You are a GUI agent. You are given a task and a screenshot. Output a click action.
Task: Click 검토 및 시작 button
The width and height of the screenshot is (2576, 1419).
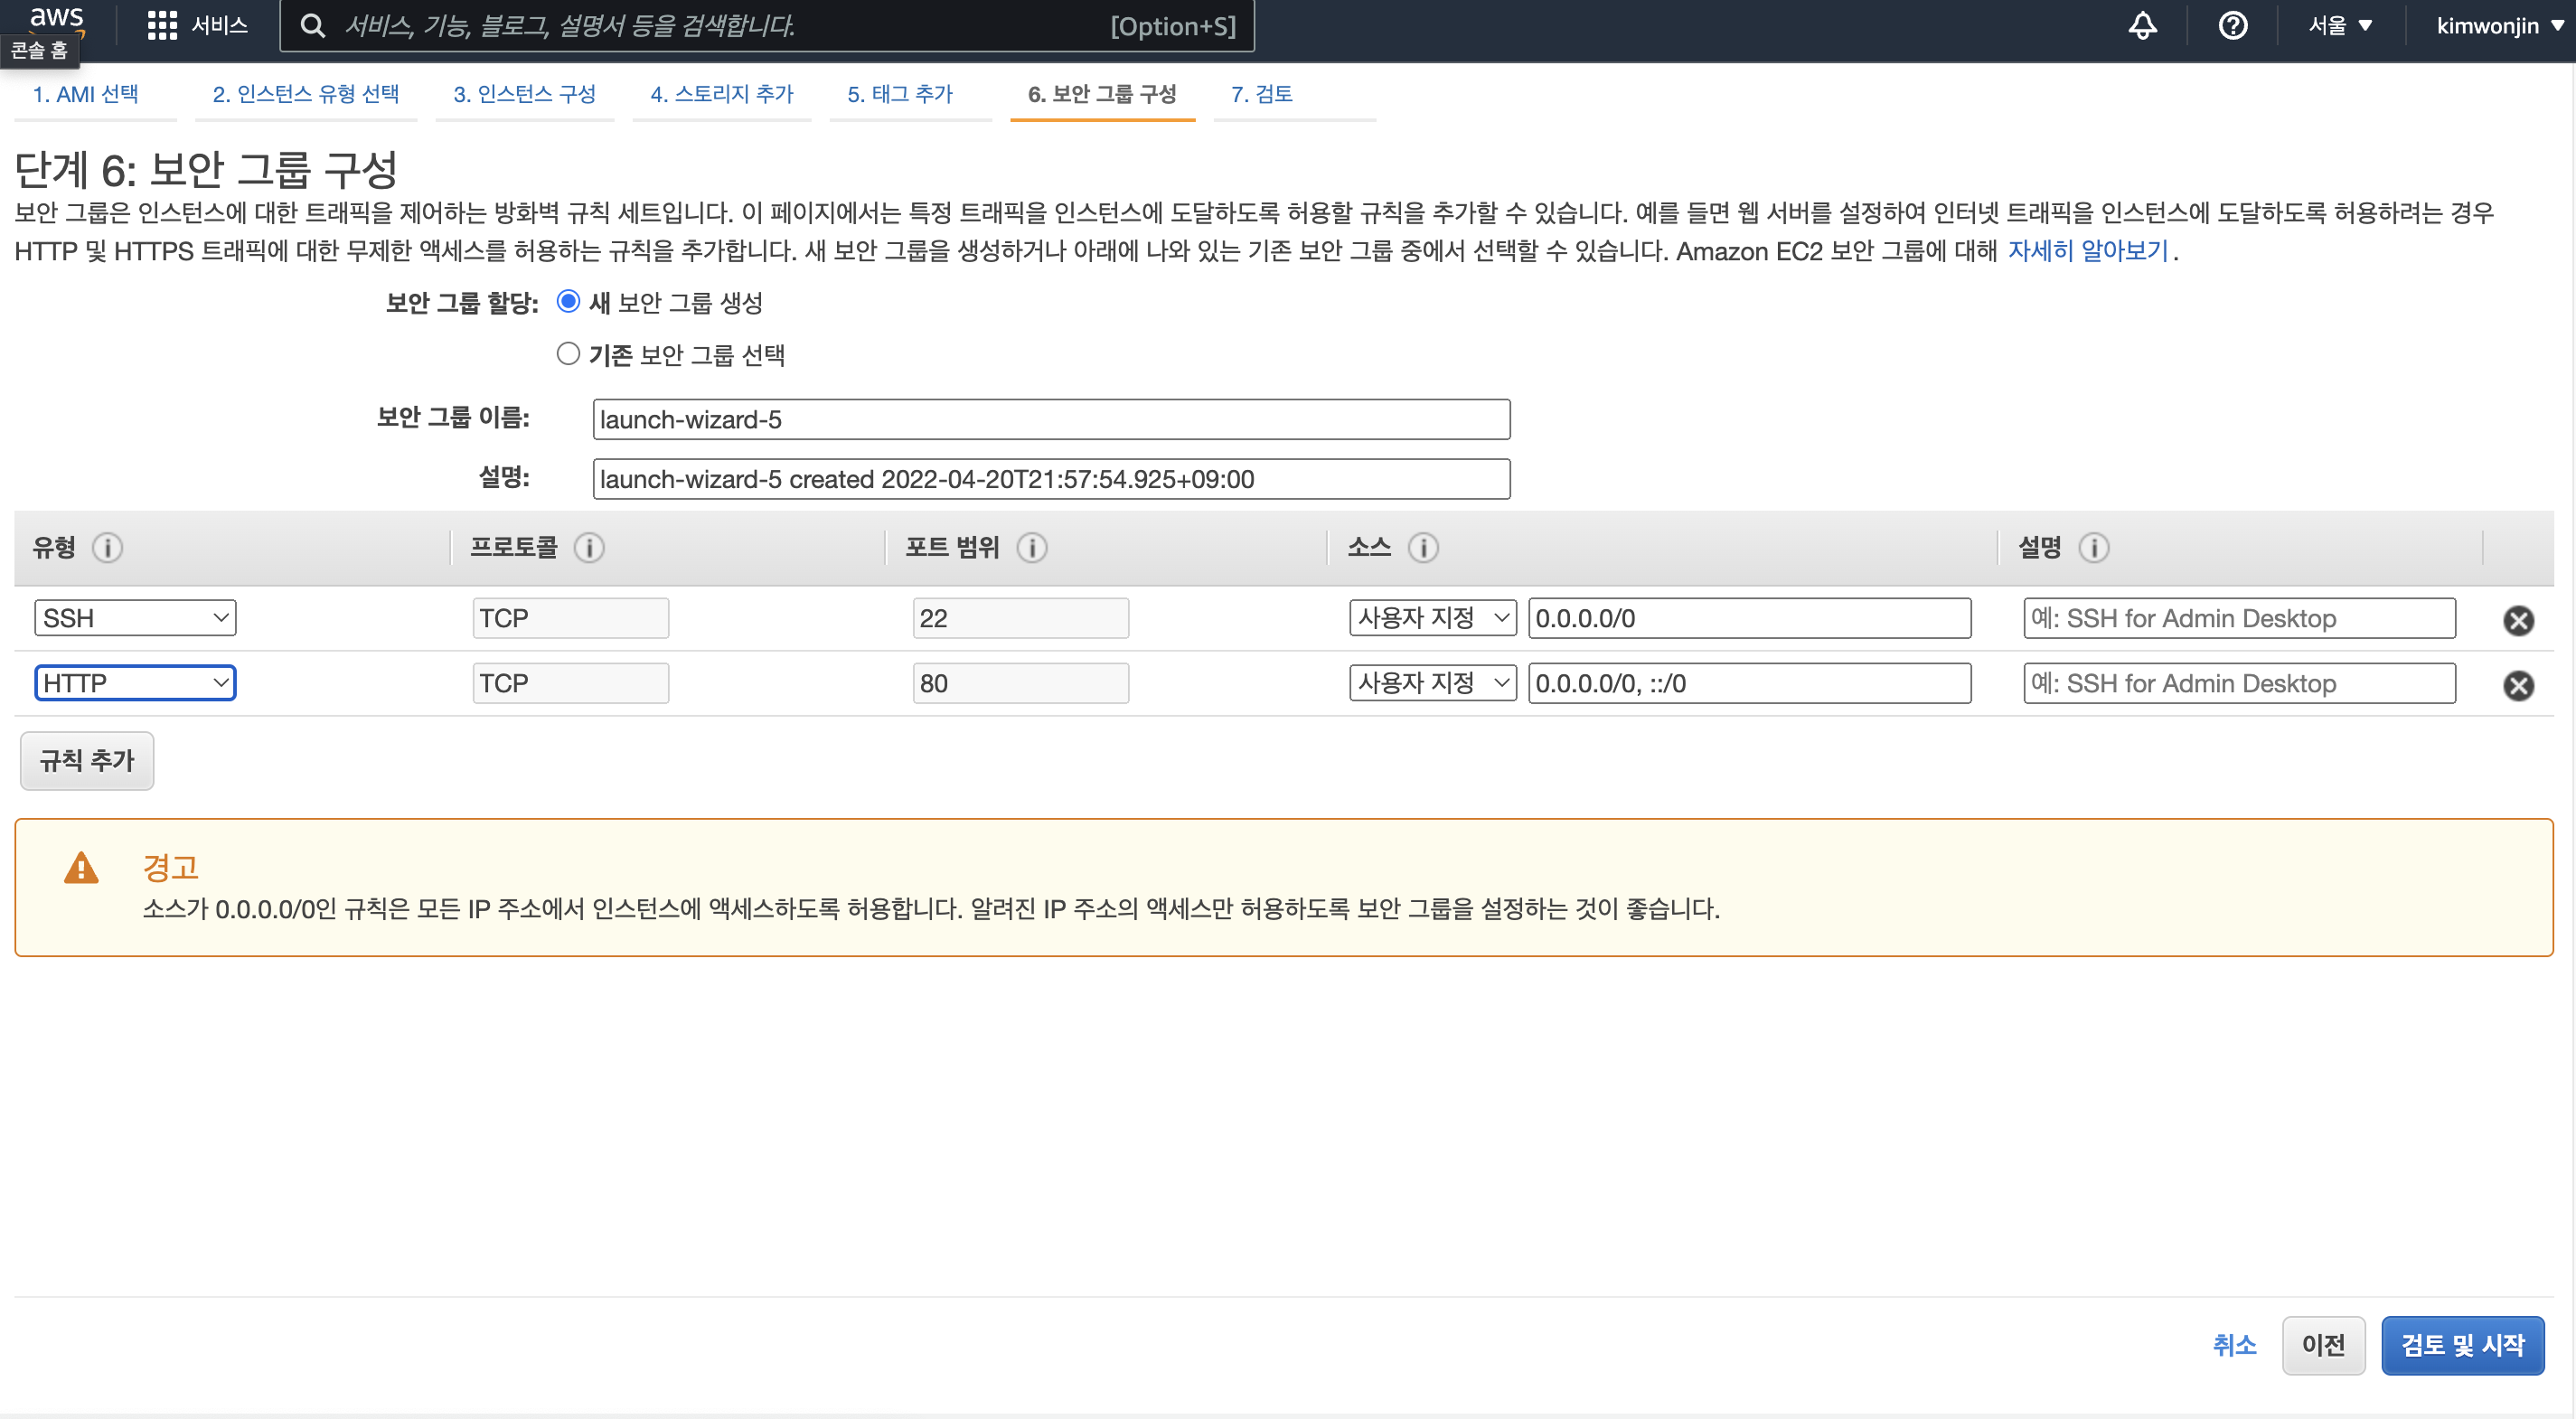click(x=2462, y=1346)
